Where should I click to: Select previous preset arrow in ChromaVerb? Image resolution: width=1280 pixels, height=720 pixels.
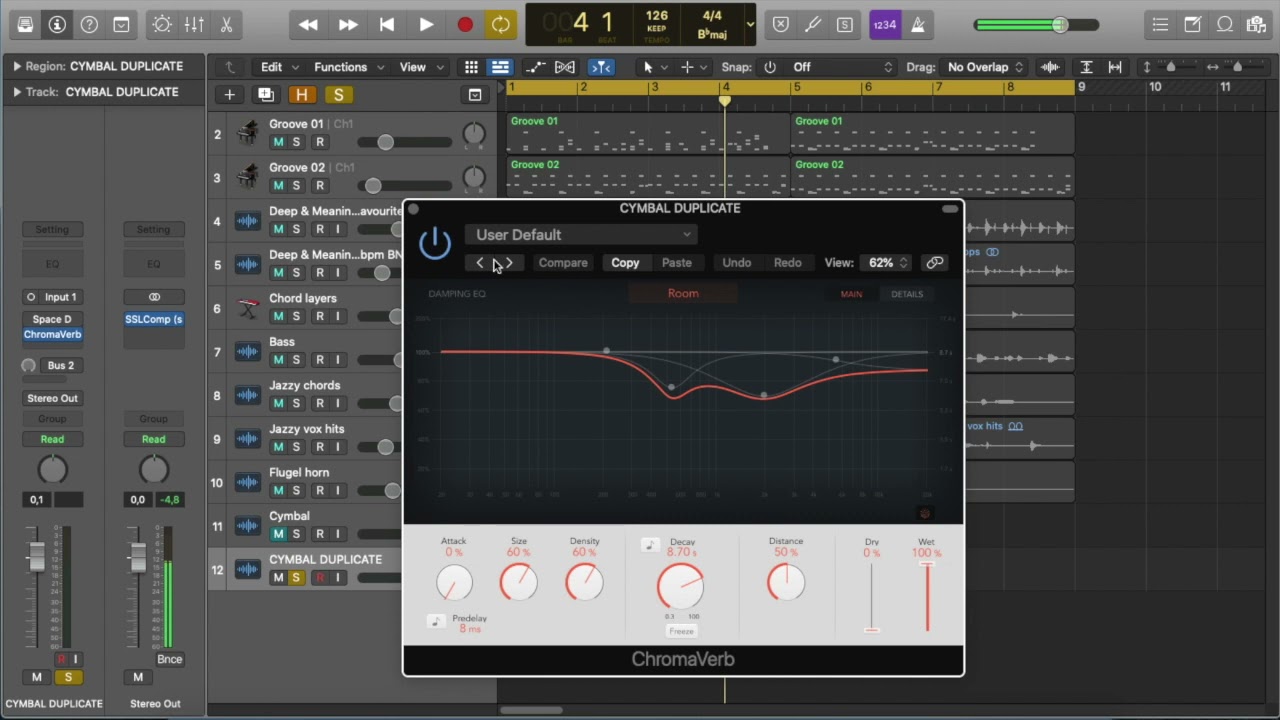point(480,263)
